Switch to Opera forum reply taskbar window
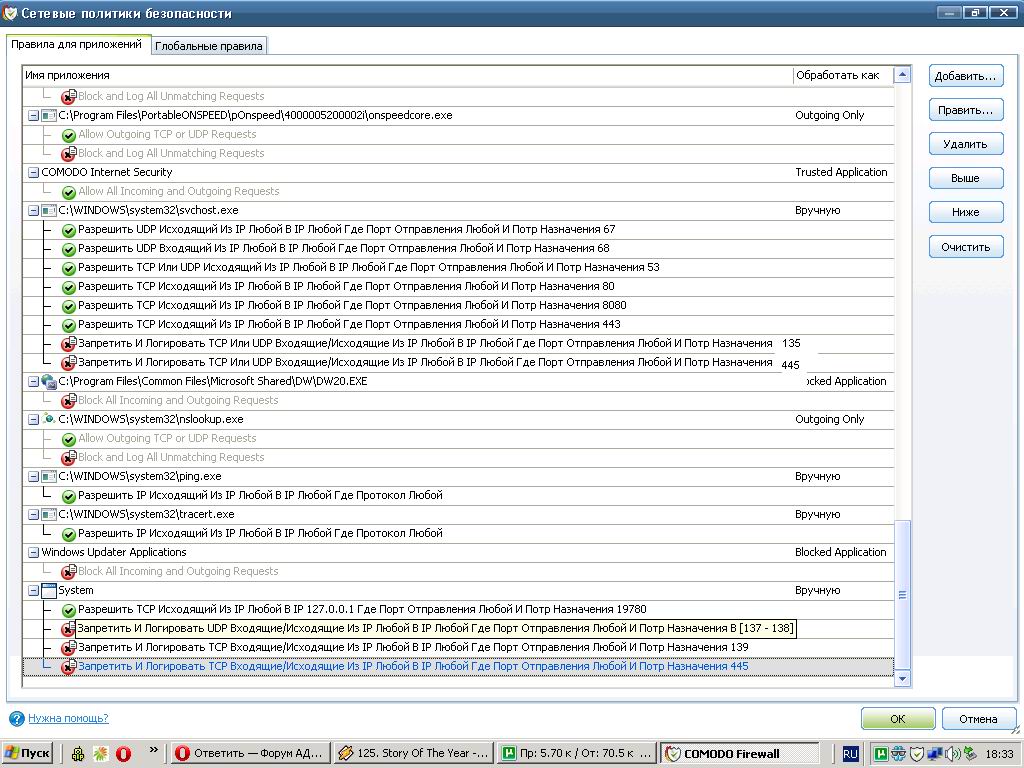 [249, 753]
